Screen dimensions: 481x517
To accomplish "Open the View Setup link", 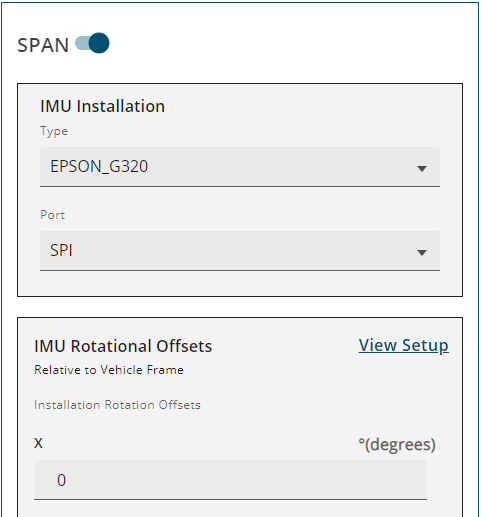I will [404, 345].
